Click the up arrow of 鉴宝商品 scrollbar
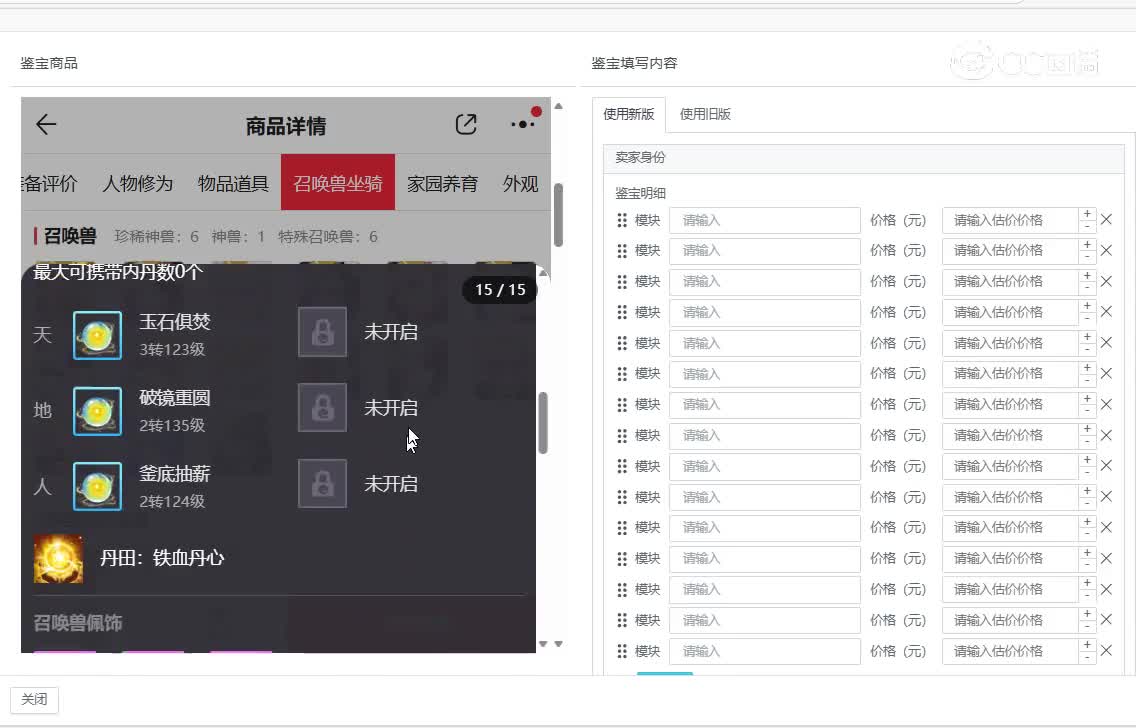This screenshot has height=728, width=1136. click(558, 106)
